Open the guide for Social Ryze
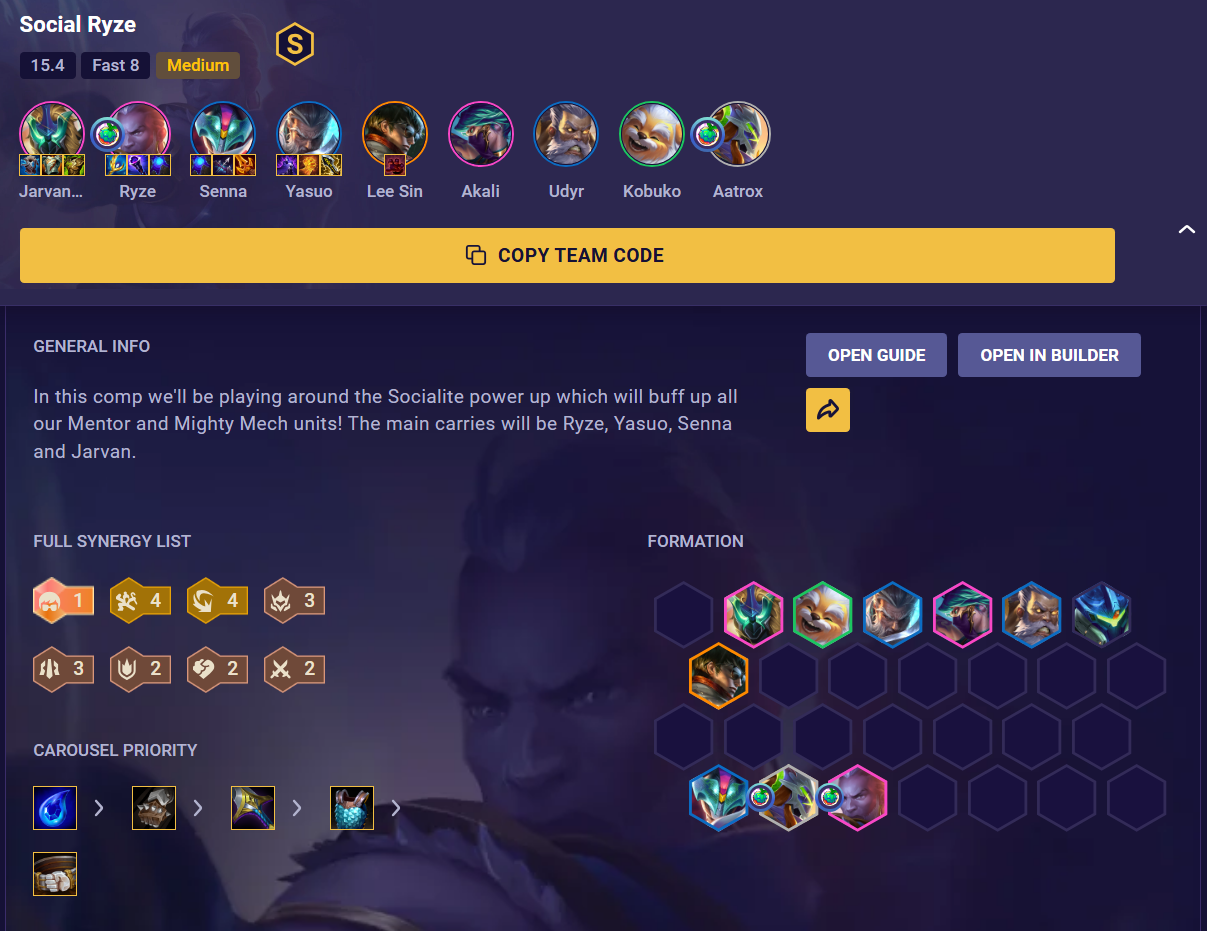Viewport: 1207px width, 931px height. tap(876, 355)
